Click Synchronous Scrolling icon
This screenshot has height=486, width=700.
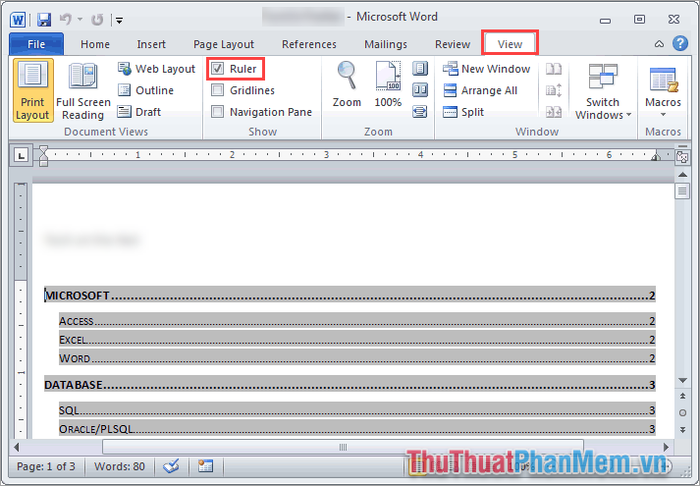pos(554,90)
